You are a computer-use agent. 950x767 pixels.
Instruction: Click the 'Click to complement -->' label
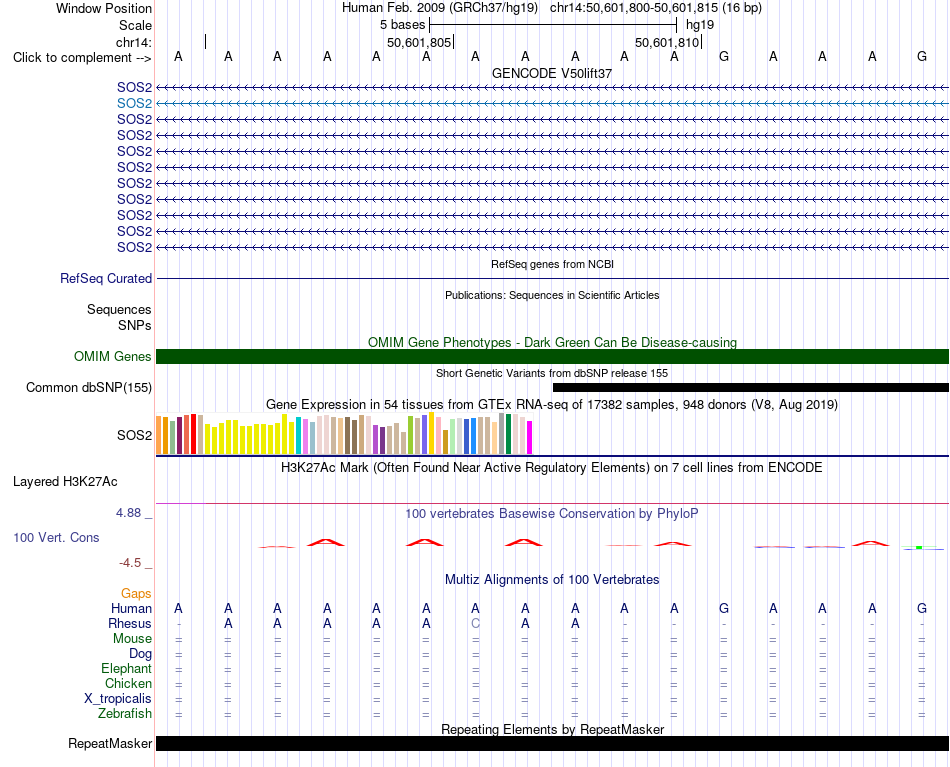(82, 58)
